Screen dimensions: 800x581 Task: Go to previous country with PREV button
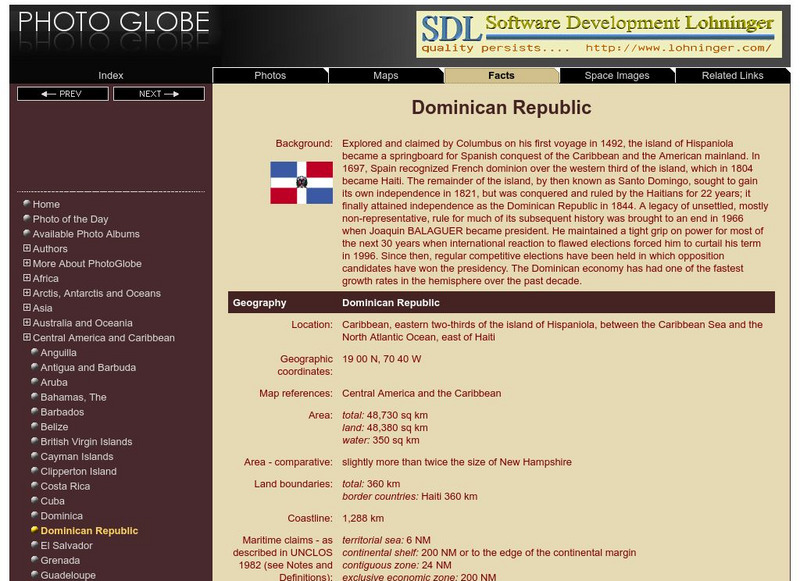coord(63,94)
